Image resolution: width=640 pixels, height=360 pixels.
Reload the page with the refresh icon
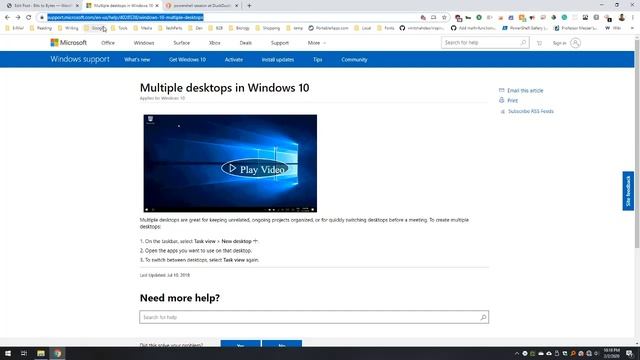click(29, 18)
